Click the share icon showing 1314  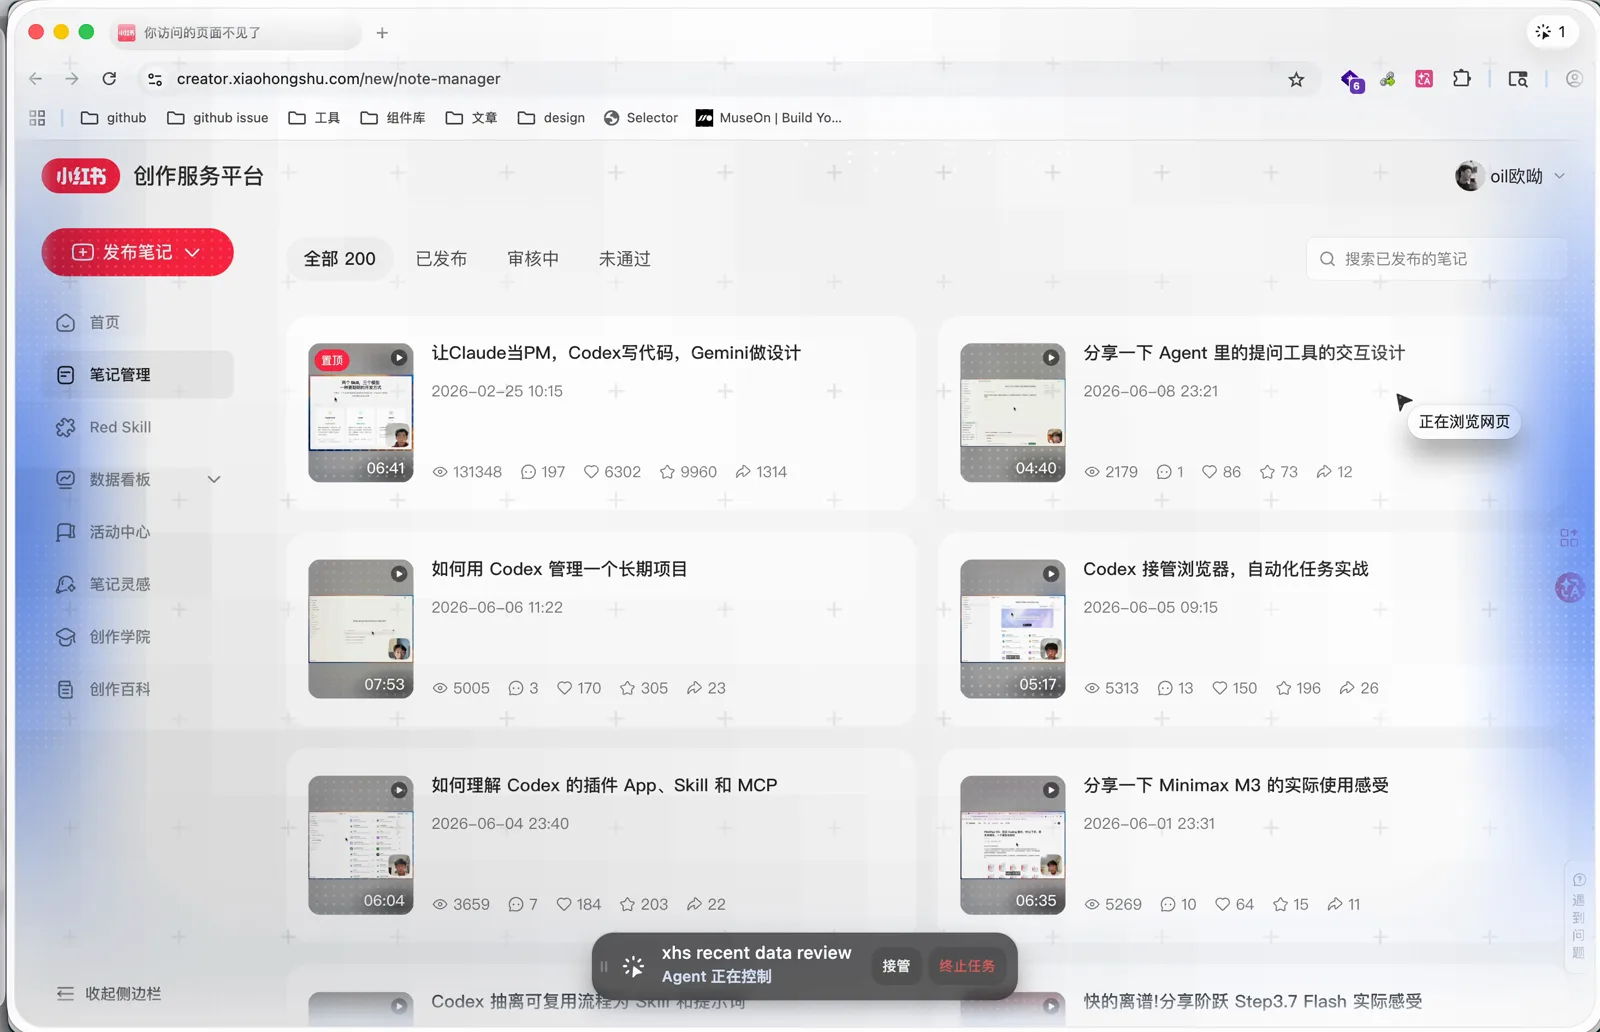pos(743,472)
